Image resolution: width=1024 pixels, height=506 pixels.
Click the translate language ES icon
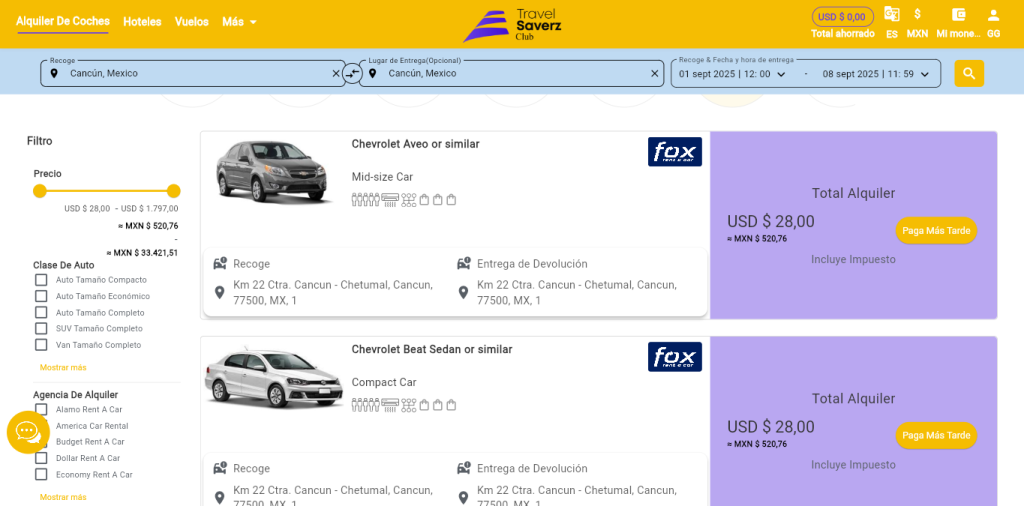click(891, 14)
